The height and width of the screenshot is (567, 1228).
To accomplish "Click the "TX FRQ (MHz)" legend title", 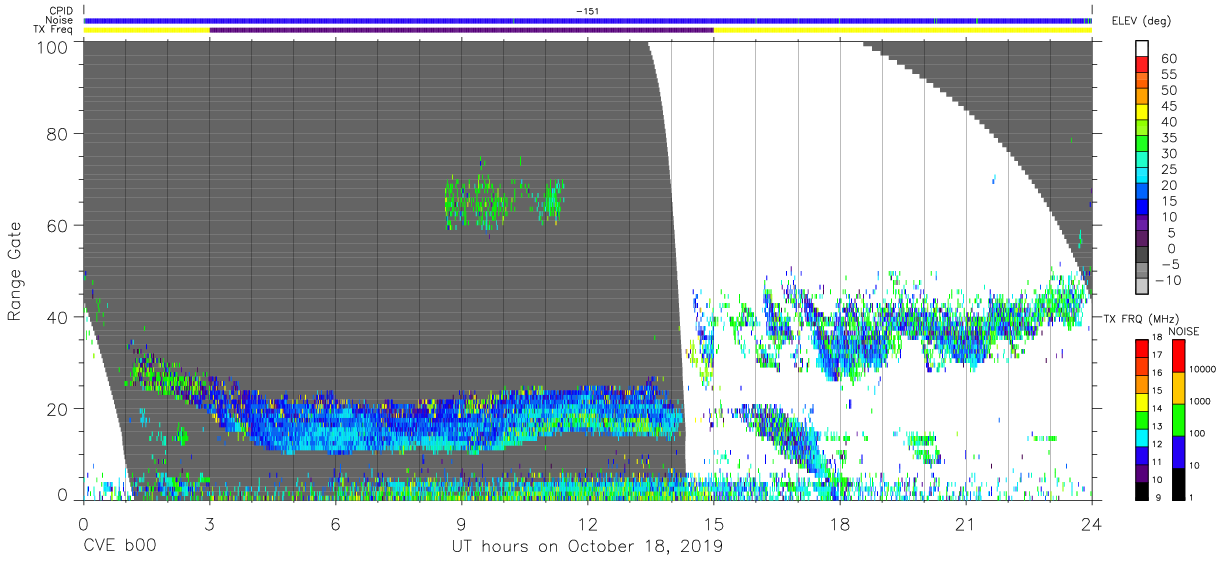I will pyautogui.click(x=1141, y=318).
